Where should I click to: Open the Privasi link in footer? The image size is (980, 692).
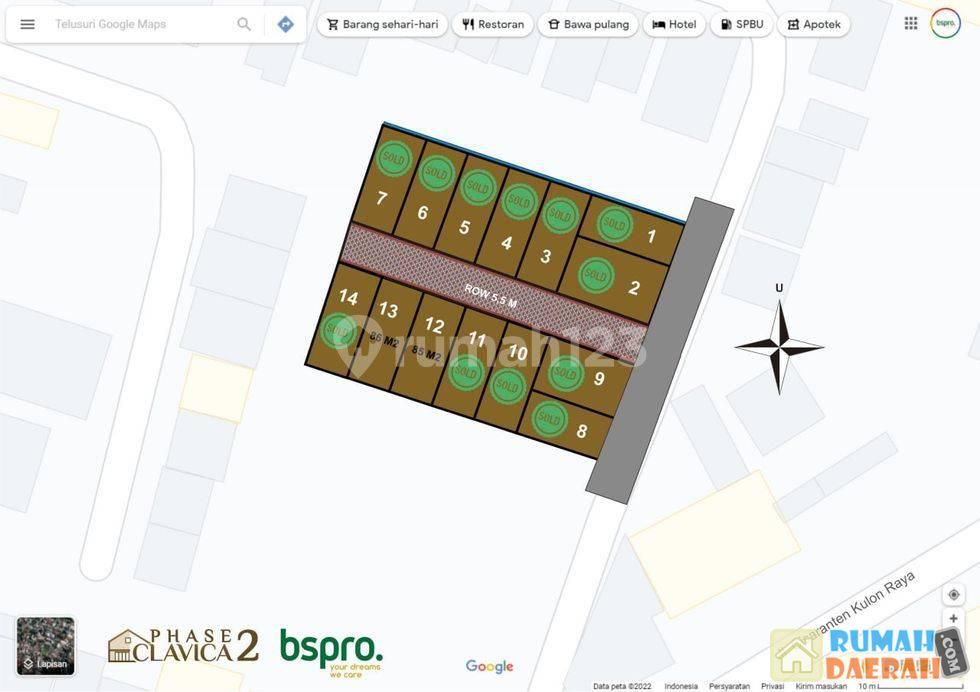tap(772, 686)
